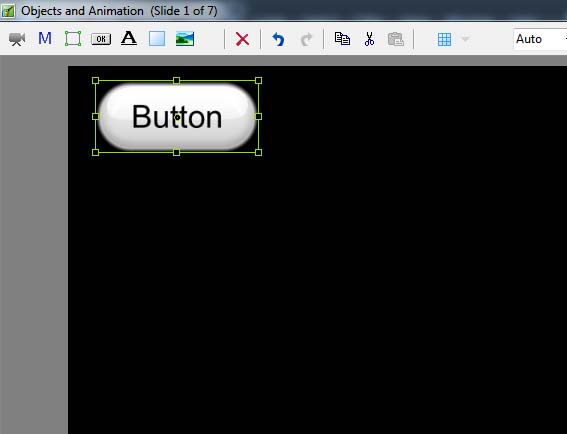This screenshot has height=434, width=567.
Task: Click the grayed-out redo arrow
Action: point(306,39)
